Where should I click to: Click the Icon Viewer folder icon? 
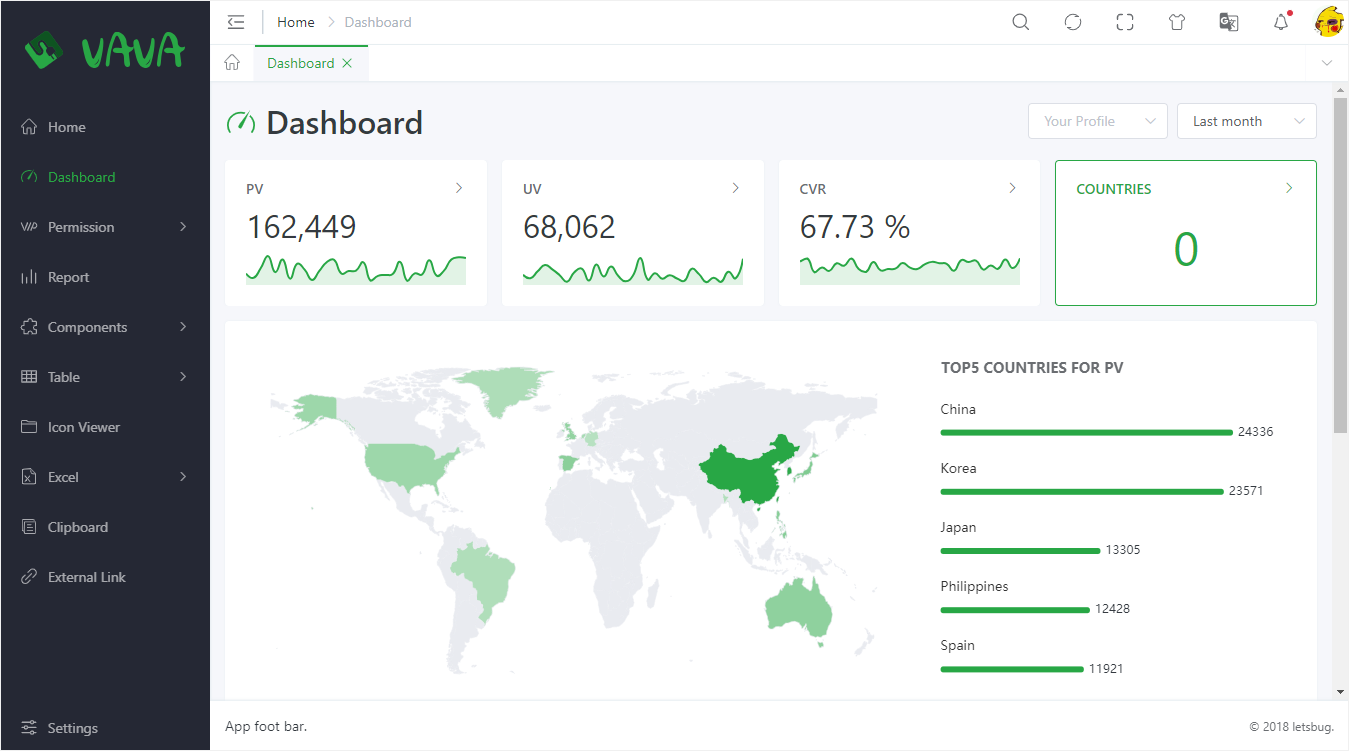[x=29, y=427]
